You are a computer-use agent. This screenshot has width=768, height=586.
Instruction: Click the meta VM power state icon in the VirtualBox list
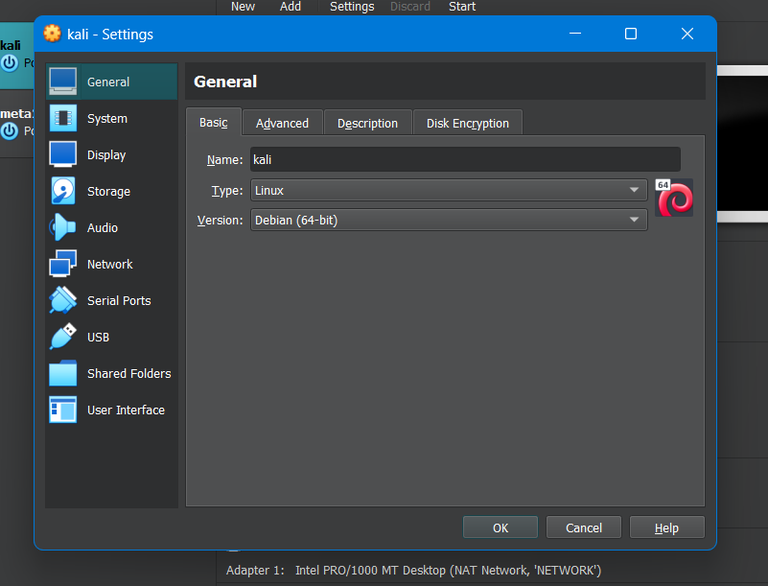(9, 131)
